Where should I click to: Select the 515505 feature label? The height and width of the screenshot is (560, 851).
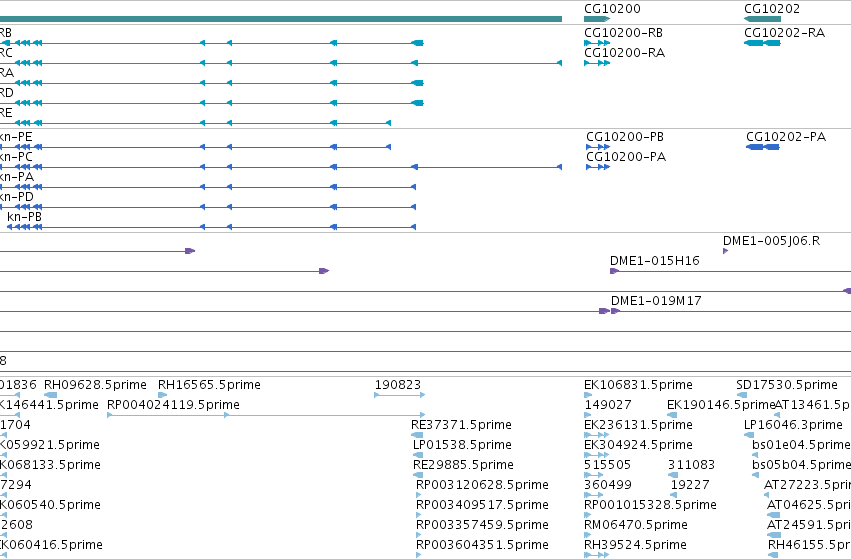(607, 466)
